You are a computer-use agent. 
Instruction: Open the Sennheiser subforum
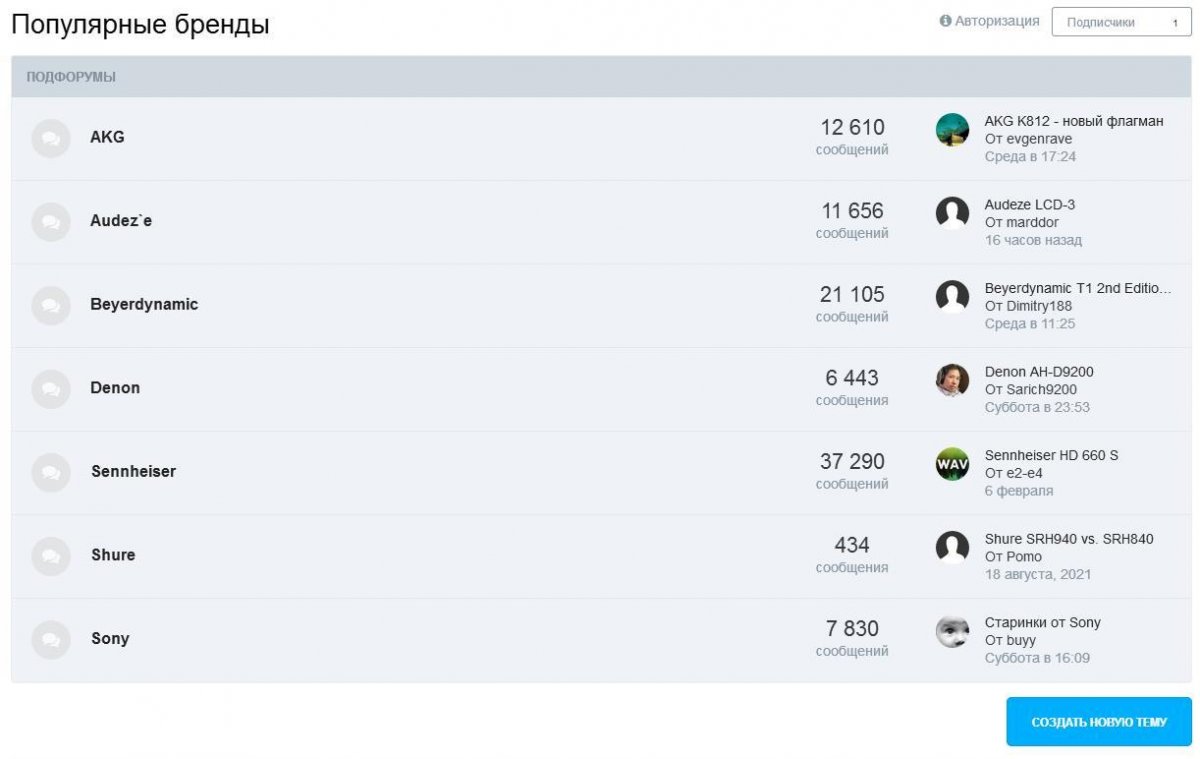click(133, 471)
